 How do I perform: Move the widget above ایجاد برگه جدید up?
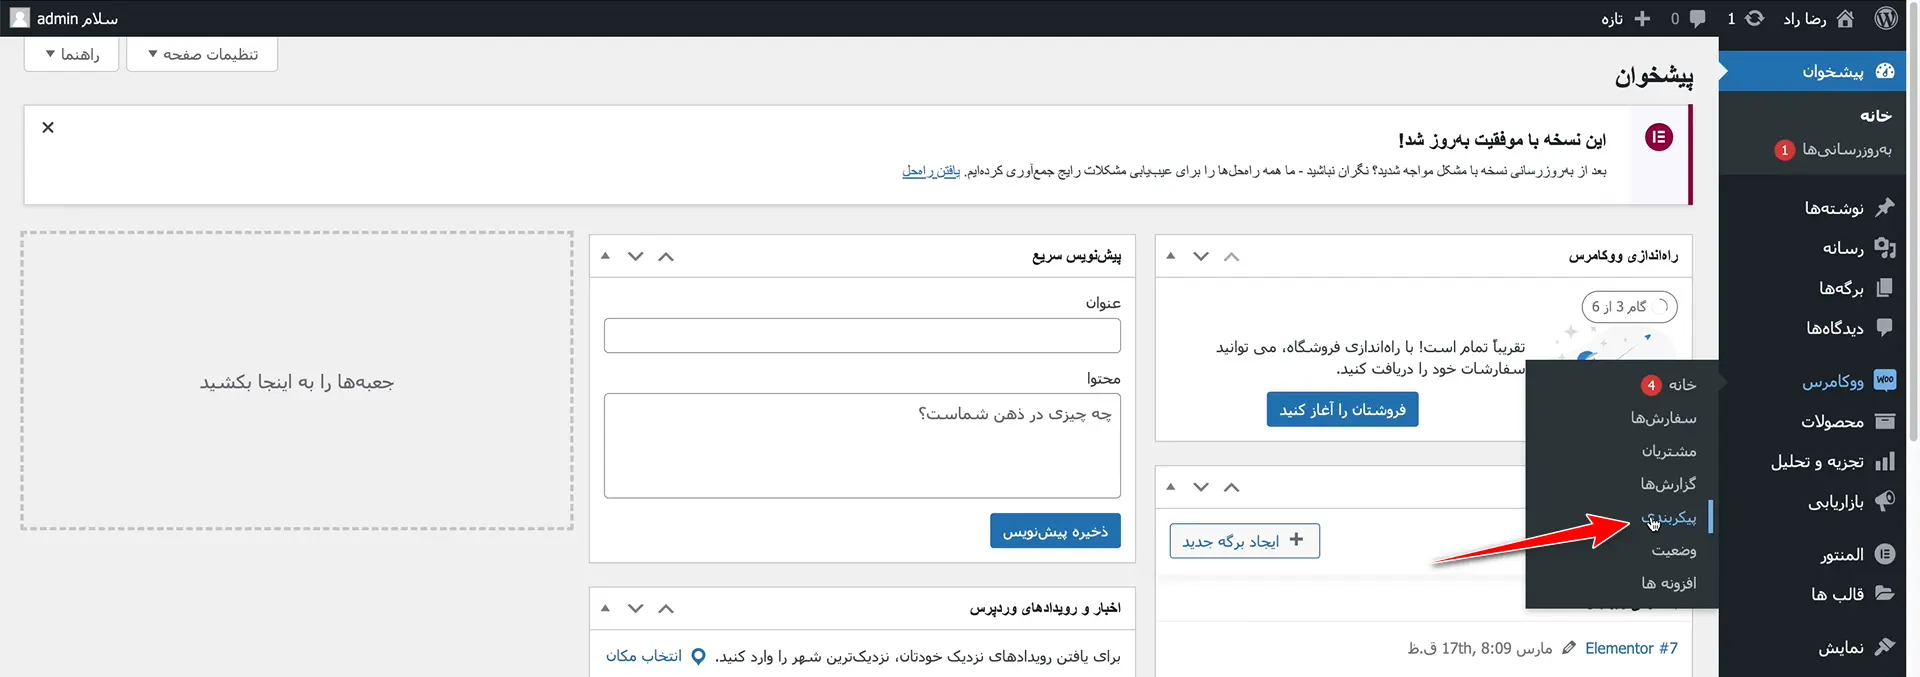(1231, 487)
